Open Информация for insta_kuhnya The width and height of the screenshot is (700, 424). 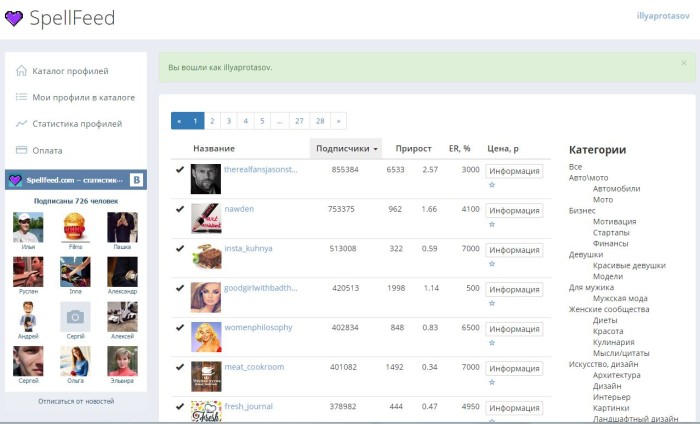(514, 250)
